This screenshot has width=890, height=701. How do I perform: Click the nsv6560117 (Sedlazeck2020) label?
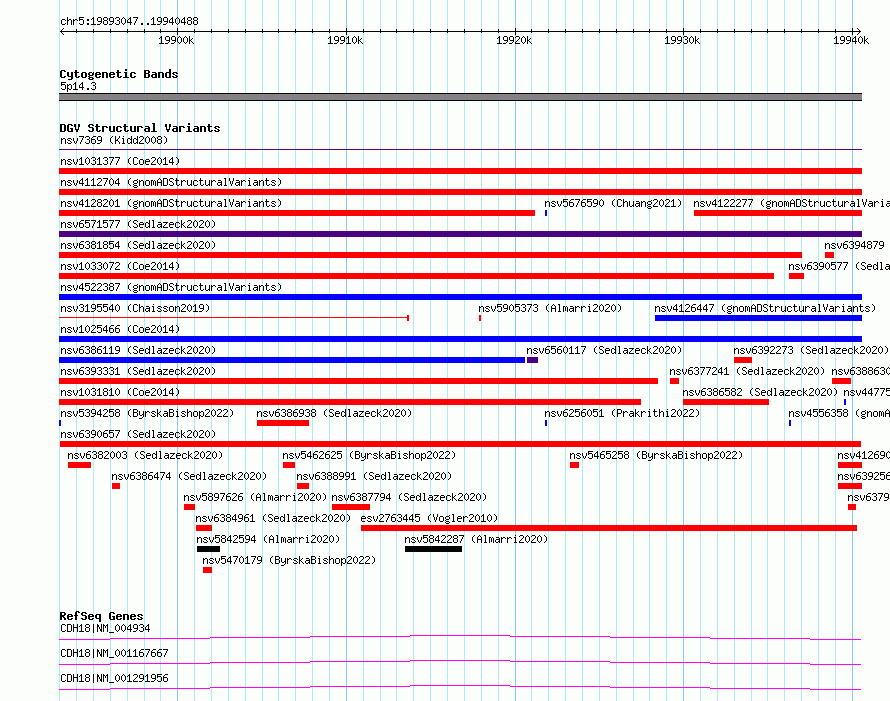click(604, 350)
